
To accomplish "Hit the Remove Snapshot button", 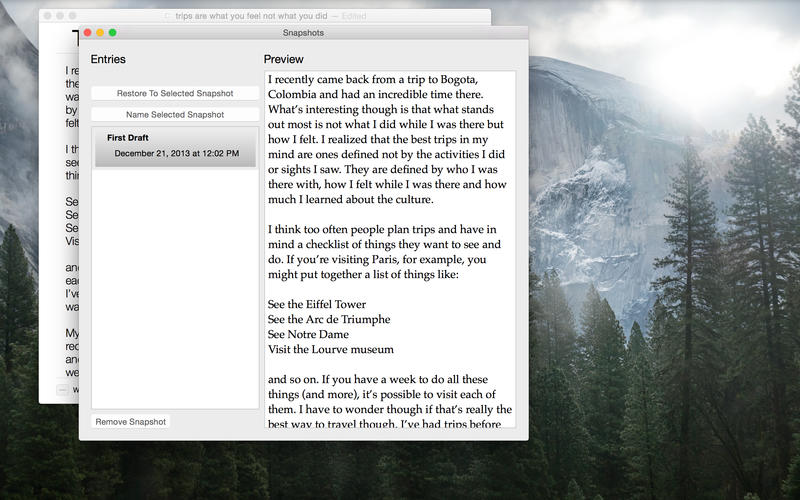I will coord(131,421).
